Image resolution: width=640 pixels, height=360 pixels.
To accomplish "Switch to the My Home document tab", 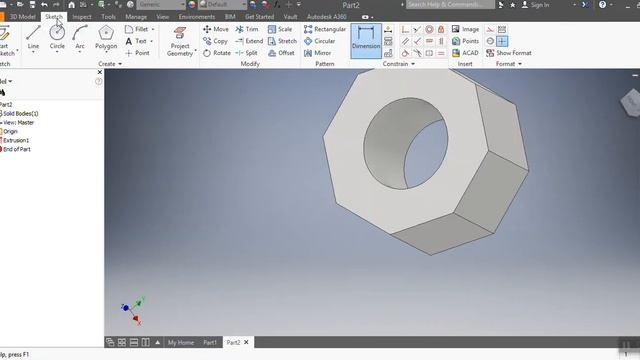I will click(x=181, y=342).
